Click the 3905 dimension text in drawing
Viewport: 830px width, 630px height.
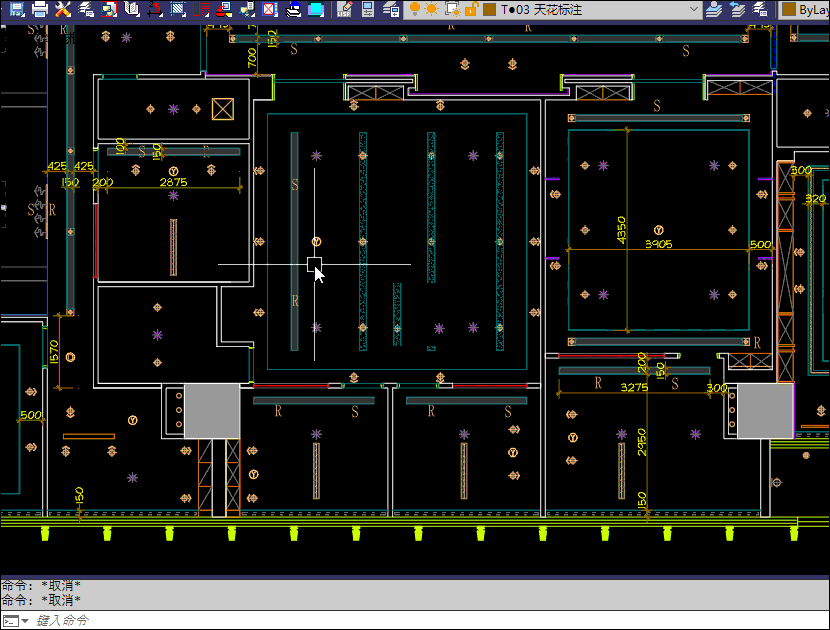[659, 243]
